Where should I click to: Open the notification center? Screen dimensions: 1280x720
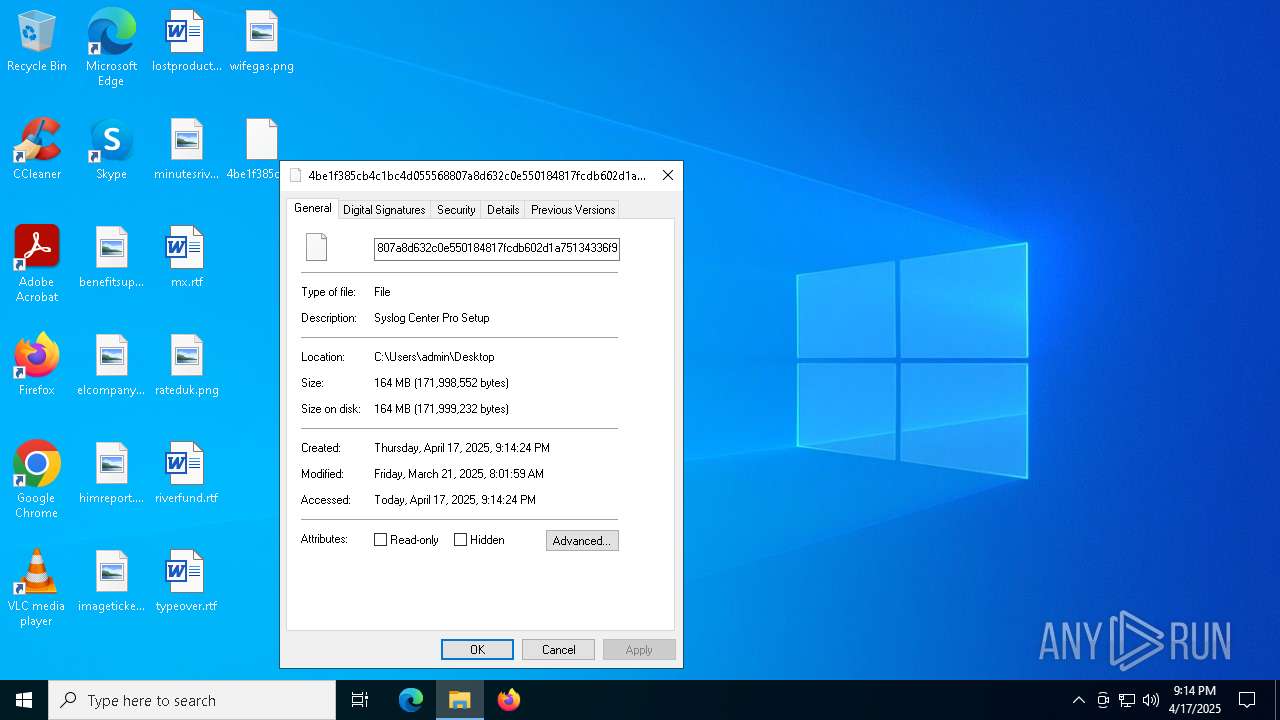coord(1247,700)
